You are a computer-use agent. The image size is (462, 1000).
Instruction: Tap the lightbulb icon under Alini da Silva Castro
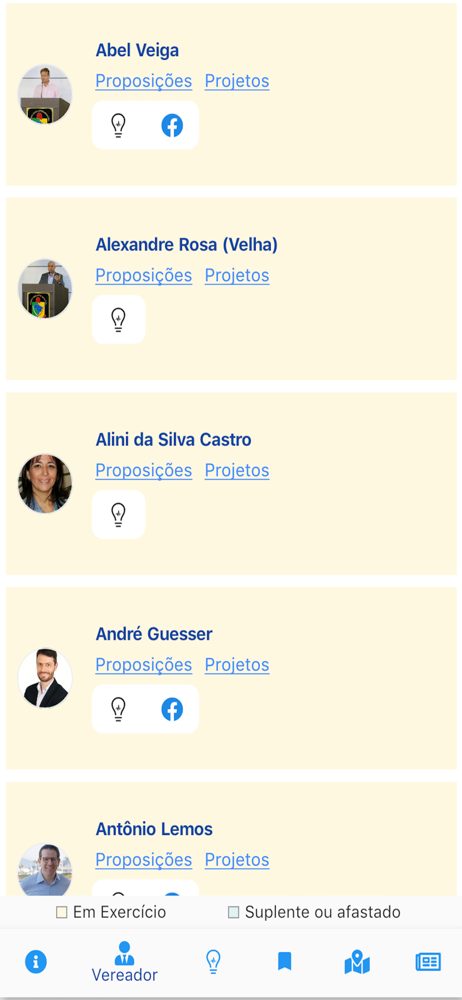point(118,514)
